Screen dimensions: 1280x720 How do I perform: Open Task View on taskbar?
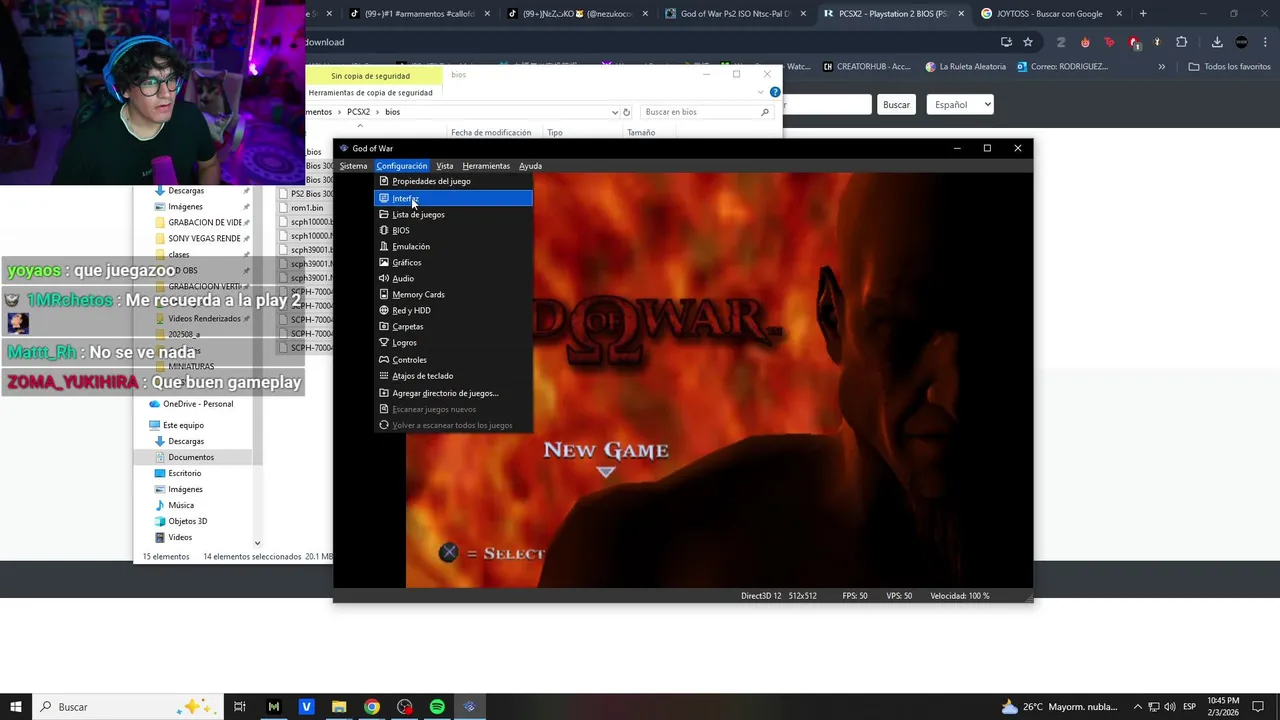(x=240, y=707)
